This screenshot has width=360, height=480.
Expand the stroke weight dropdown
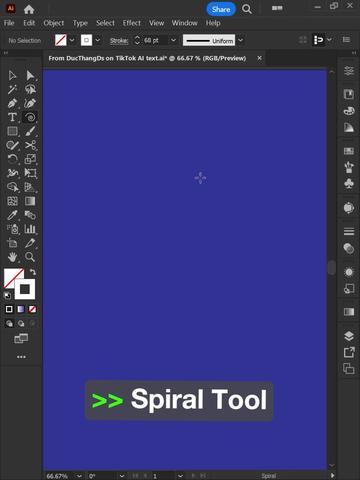173,40
